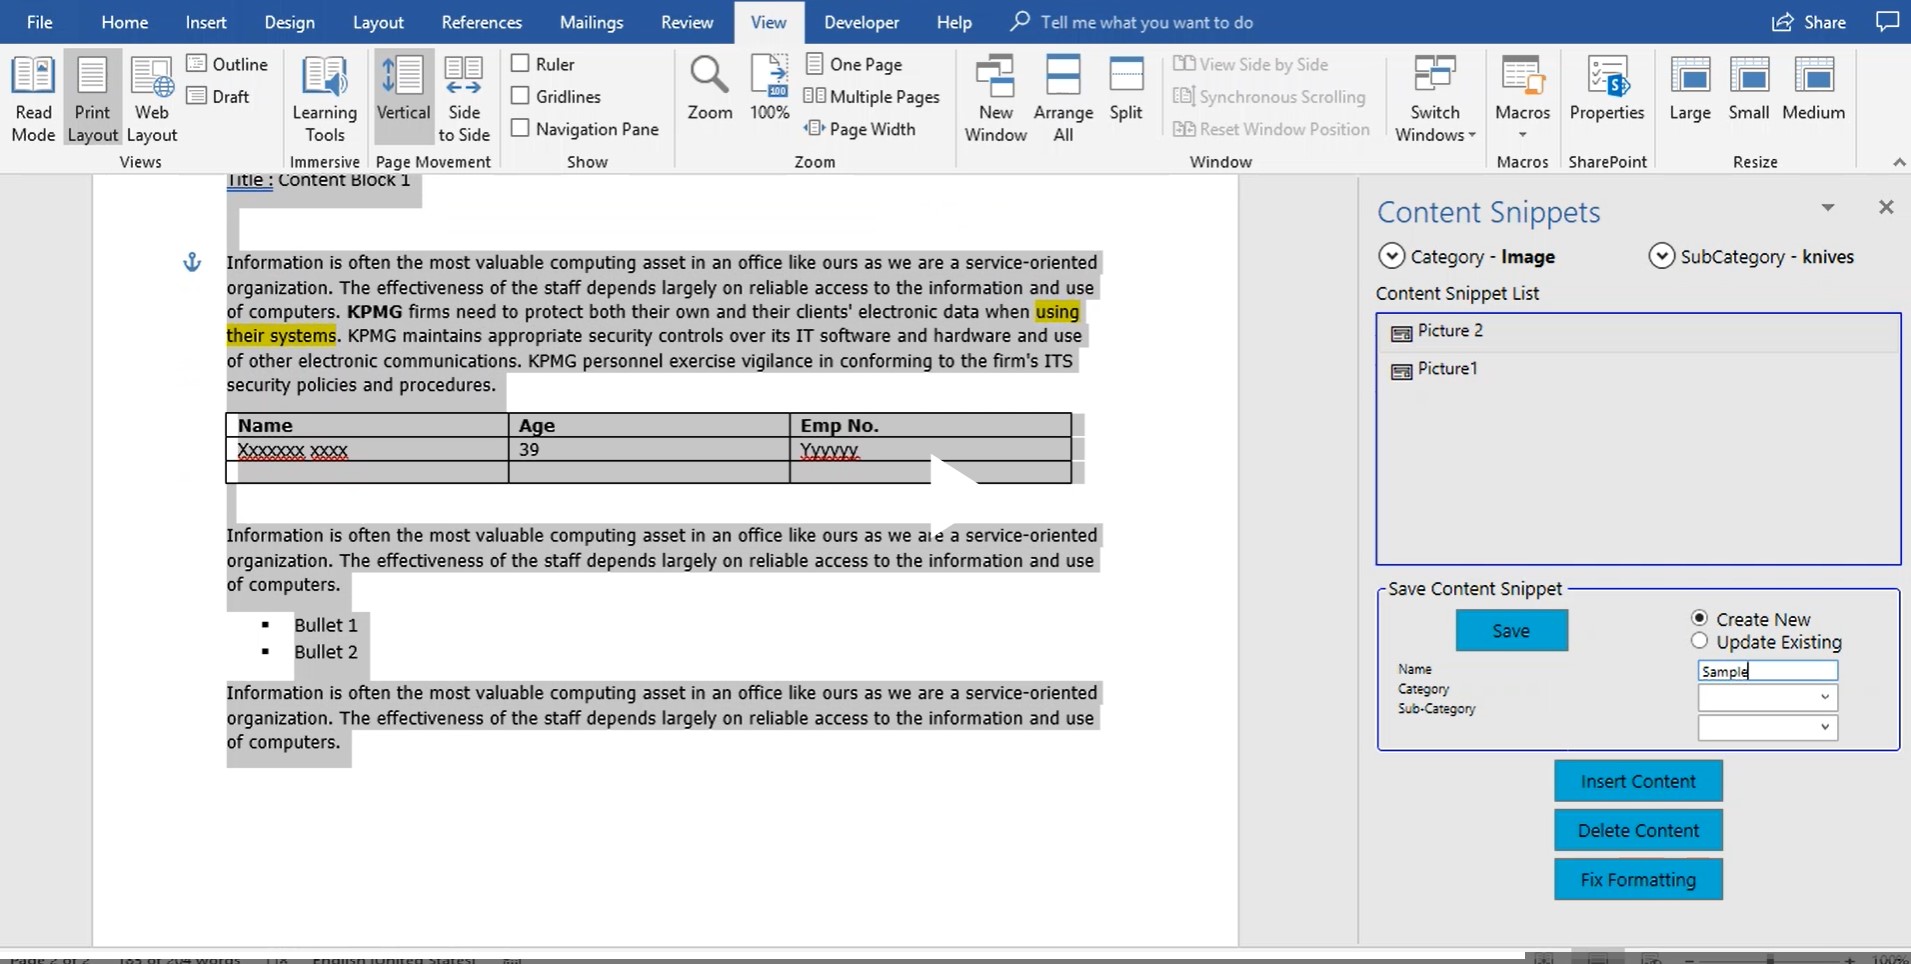1911x964 pixels.
Task: Open the Zoom dialog
Action: tap(710, 90)
